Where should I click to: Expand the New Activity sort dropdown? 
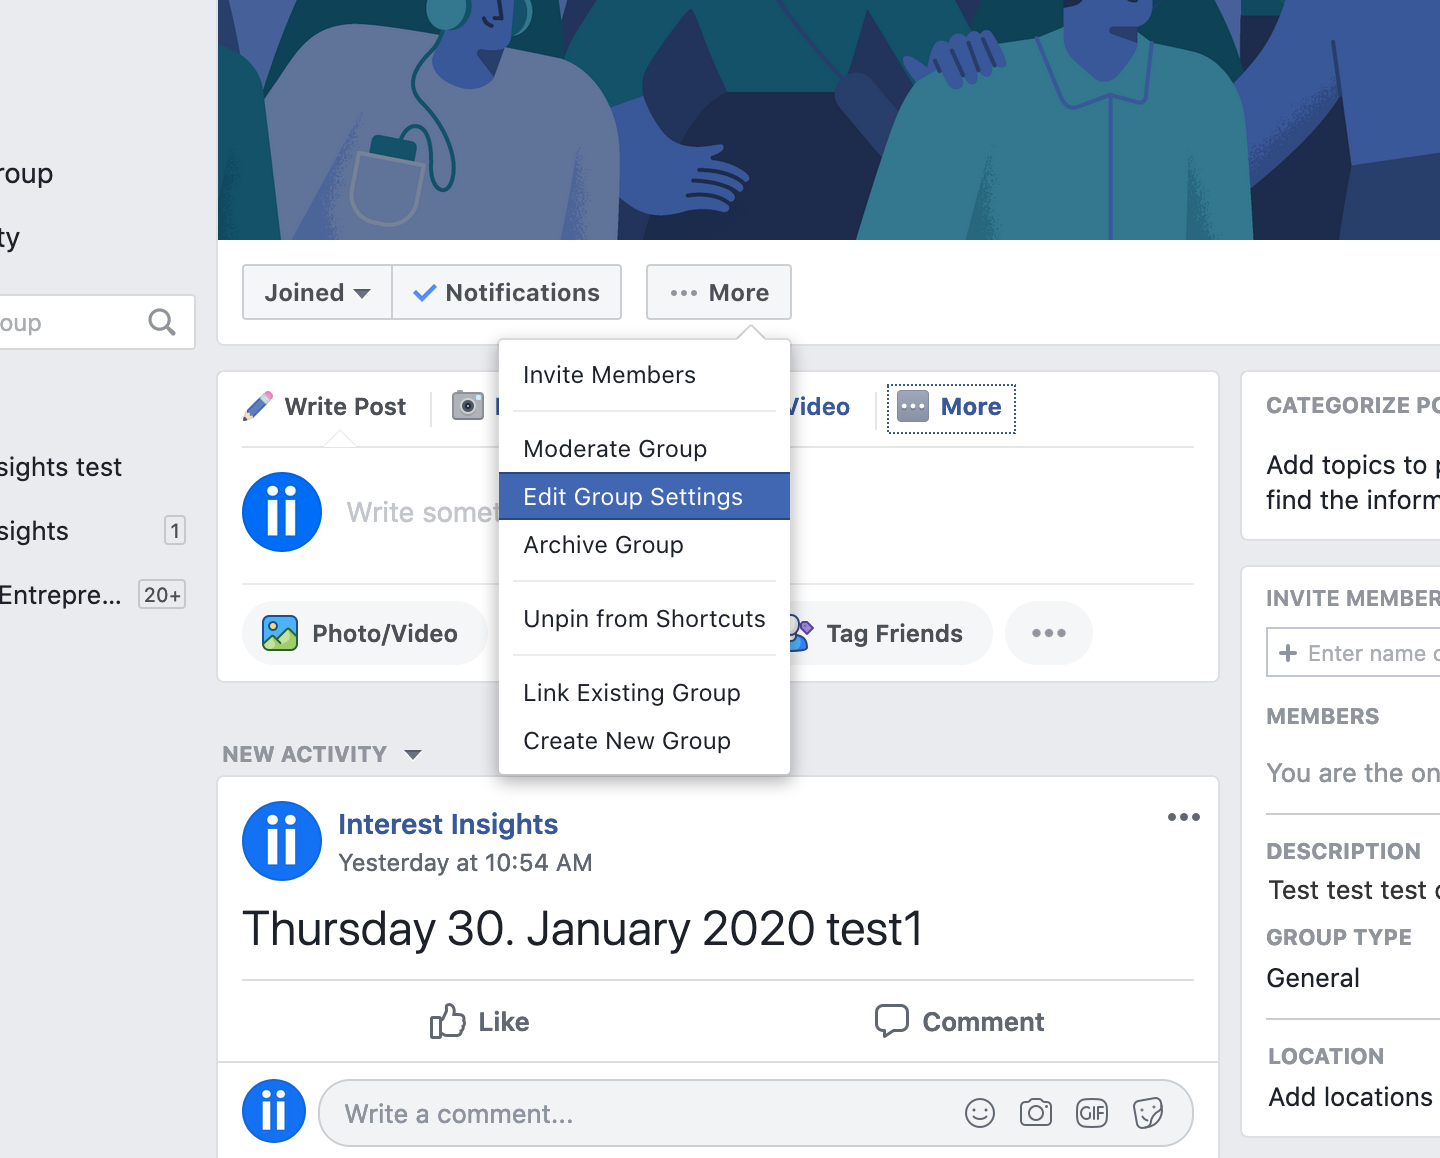point(413,754)
